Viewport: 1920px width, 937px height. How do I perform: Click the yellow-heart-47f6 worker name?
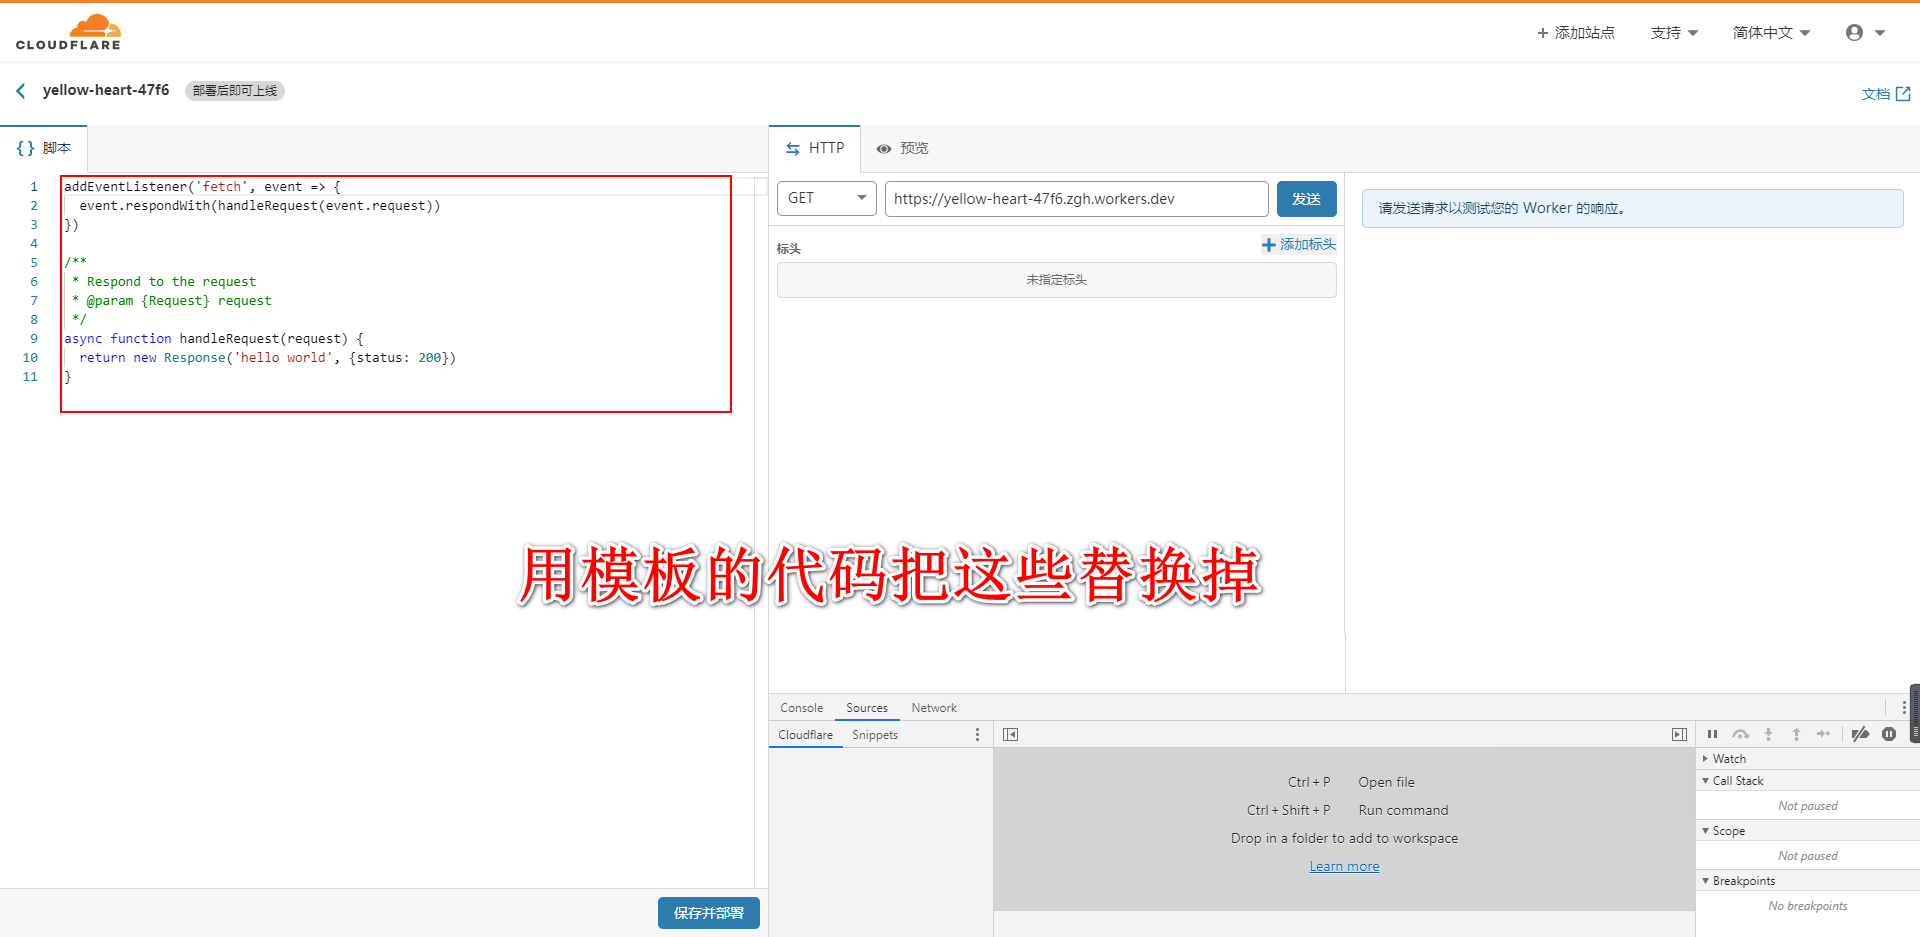[106, 90]
